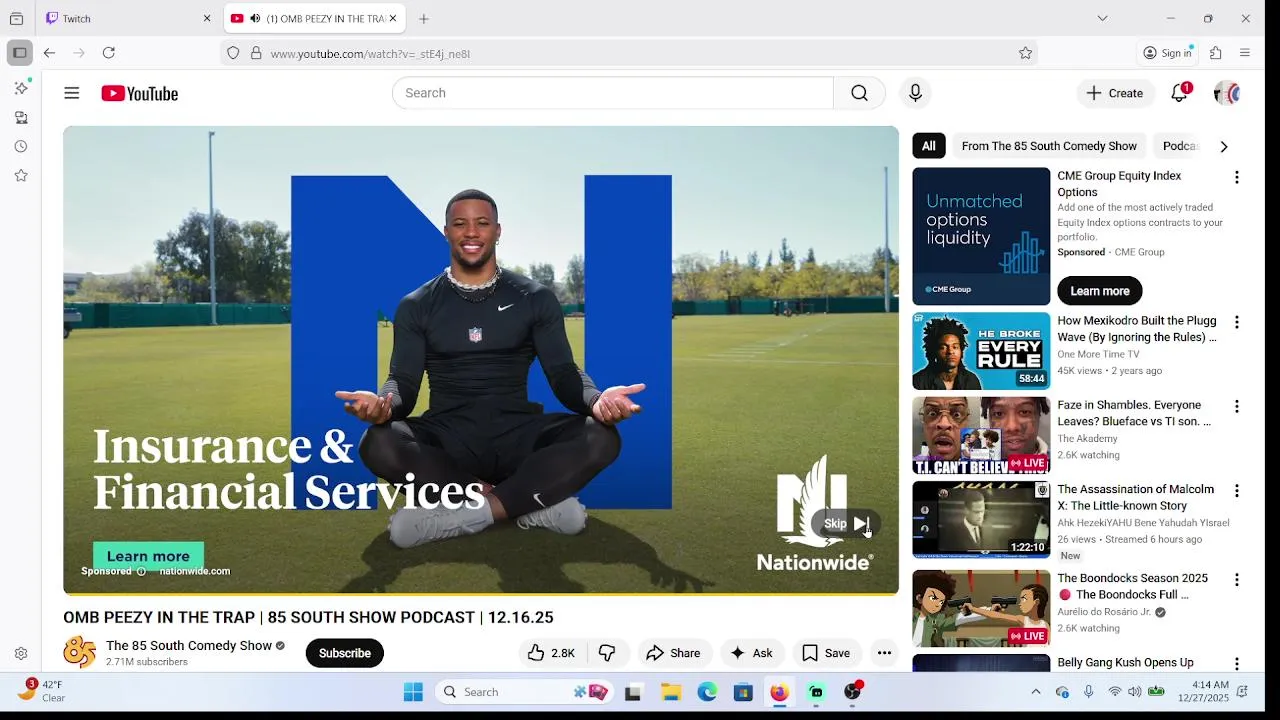This screenshot has height=720, width=1280.
Task: Visit nationwide.com sponsor link
Action: (x=195, y=571)
